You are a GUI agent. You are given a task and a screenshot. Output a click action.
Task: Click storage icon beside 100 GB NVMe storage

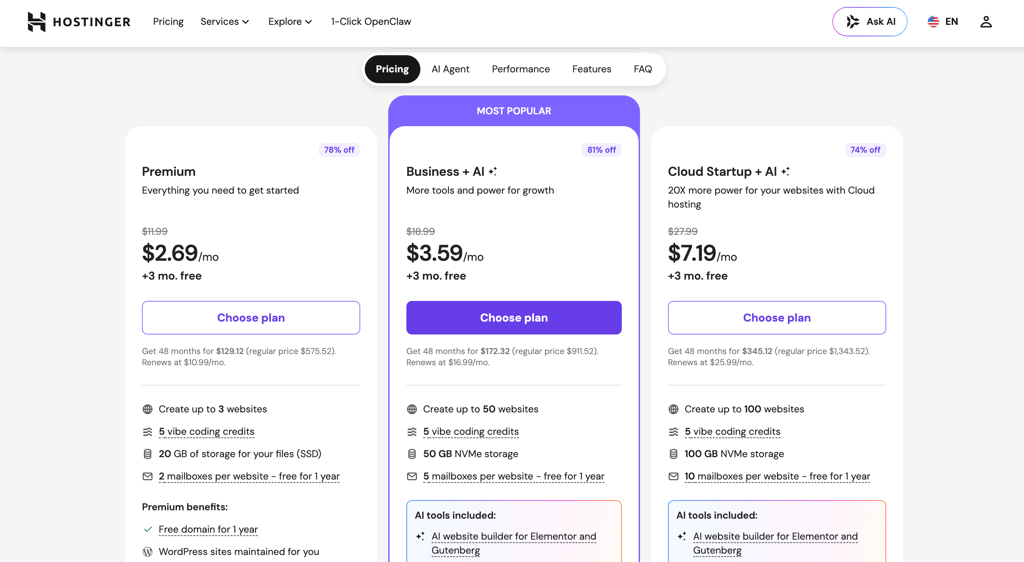point(673,454)
